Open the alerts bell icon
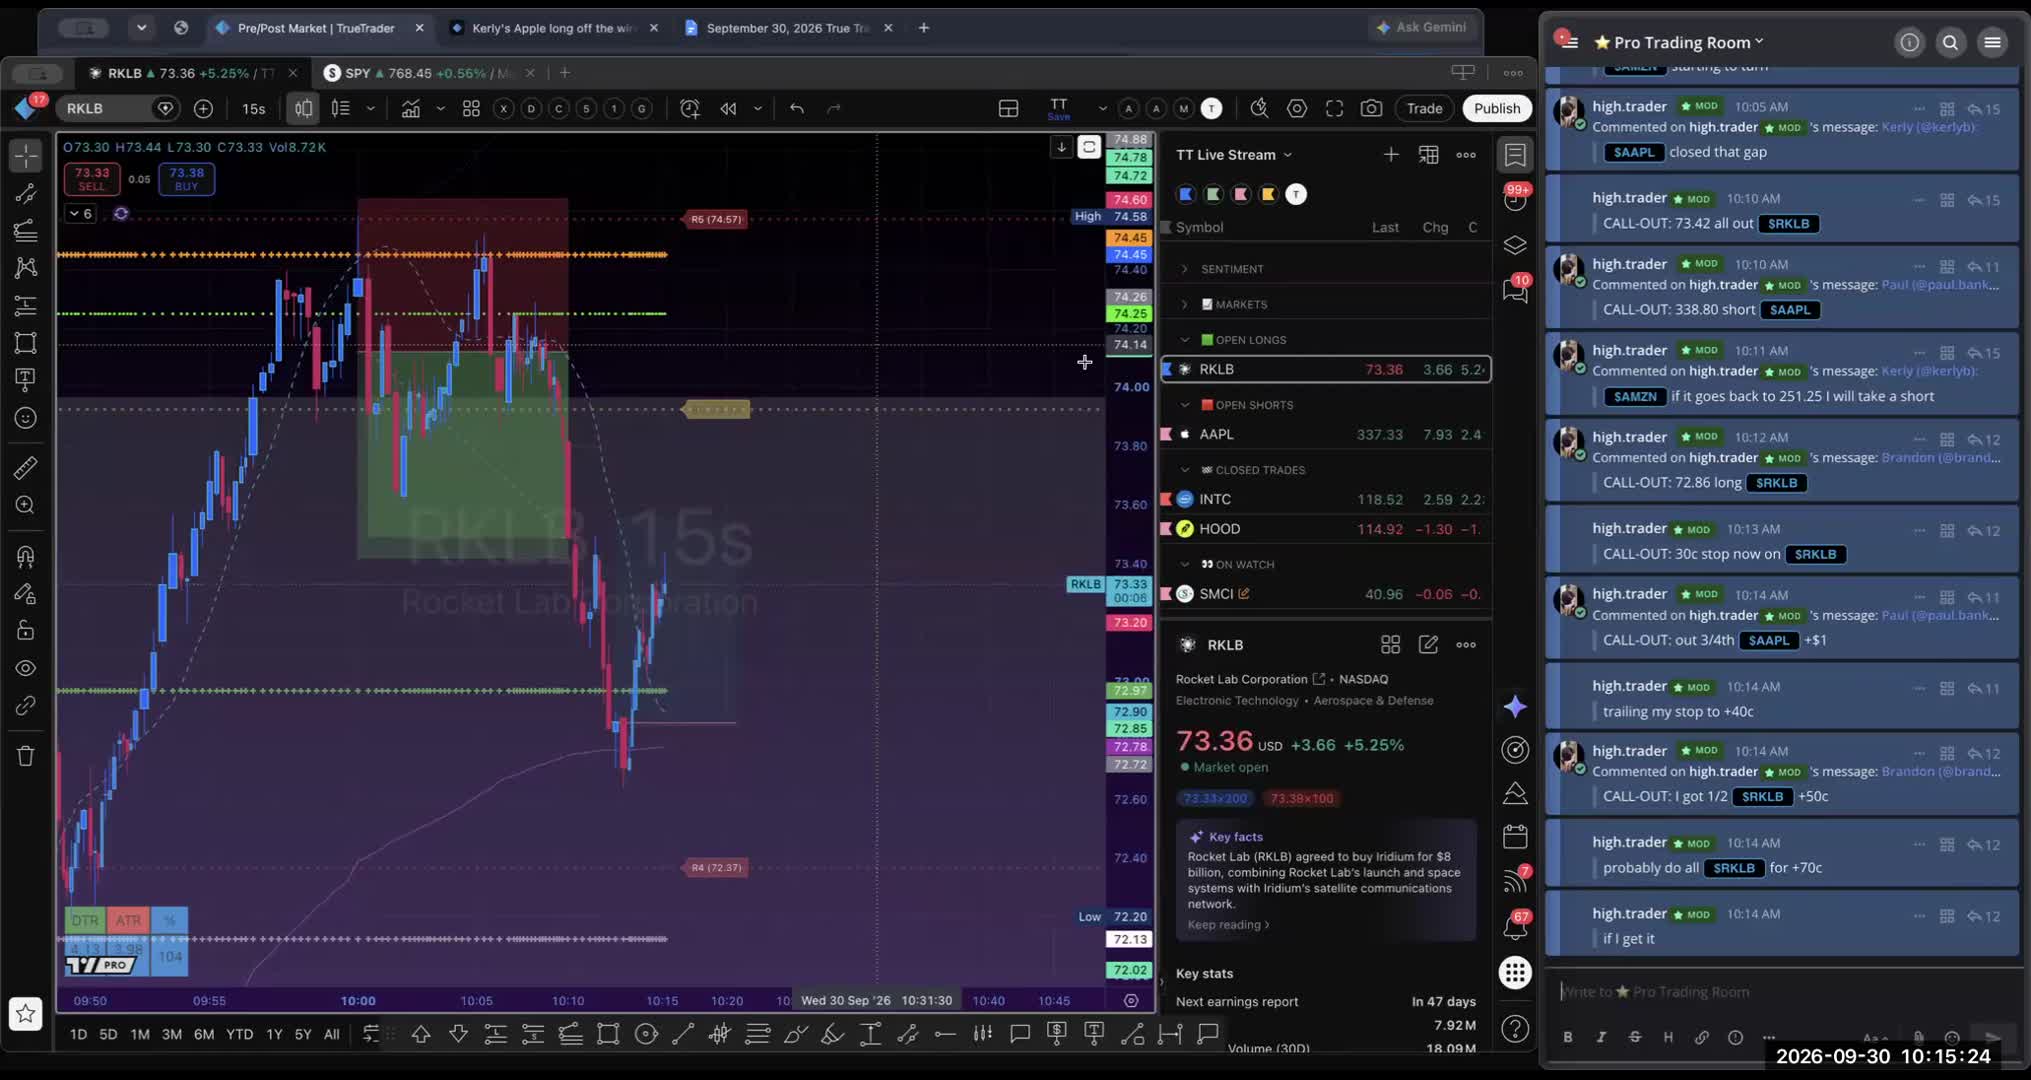This screenshot has height=1080, width=2031. [x=1514, y=928]
